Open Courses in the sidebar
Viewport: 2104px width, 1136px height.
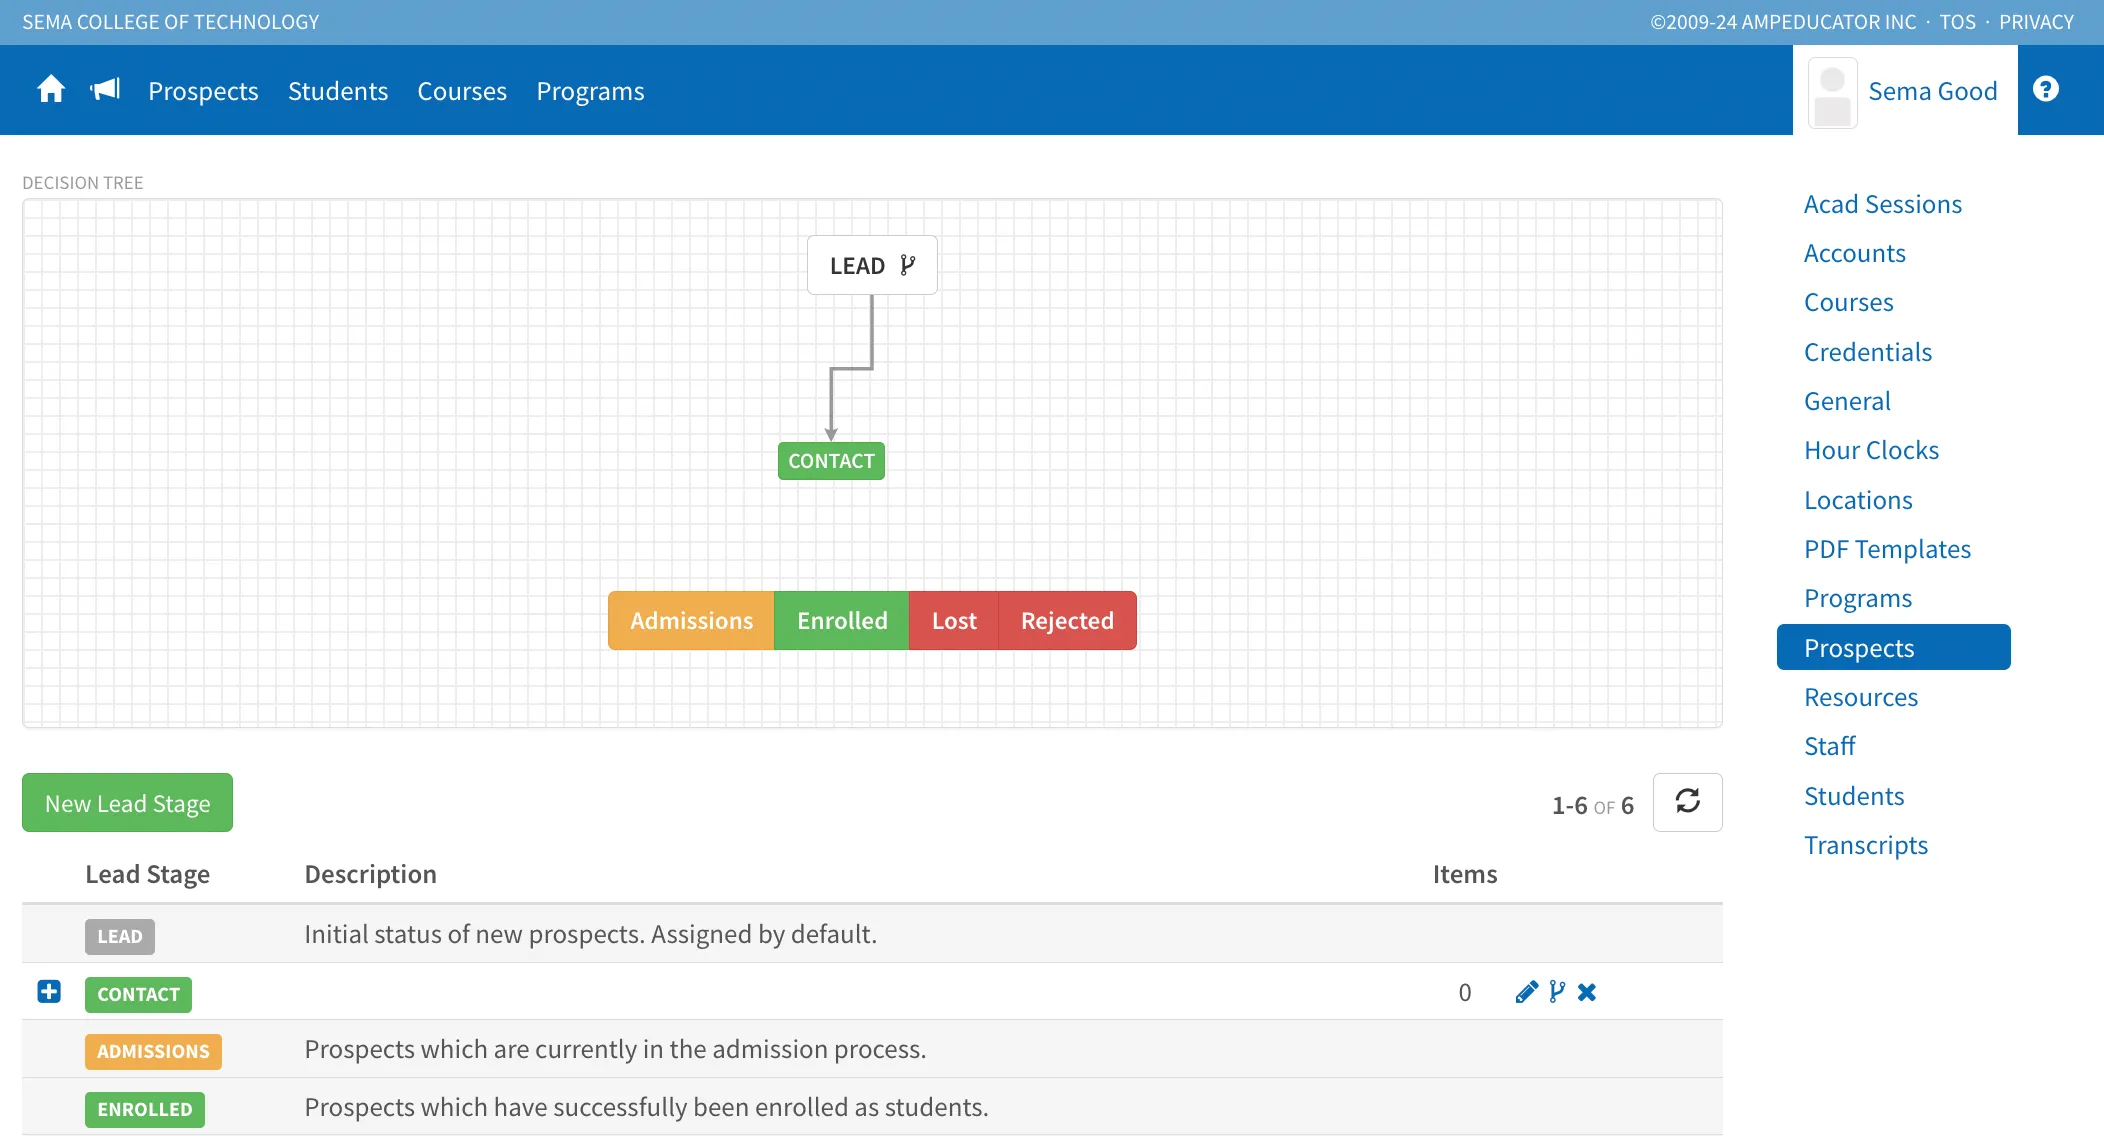pyautogui.click(x=1848, y=302)
